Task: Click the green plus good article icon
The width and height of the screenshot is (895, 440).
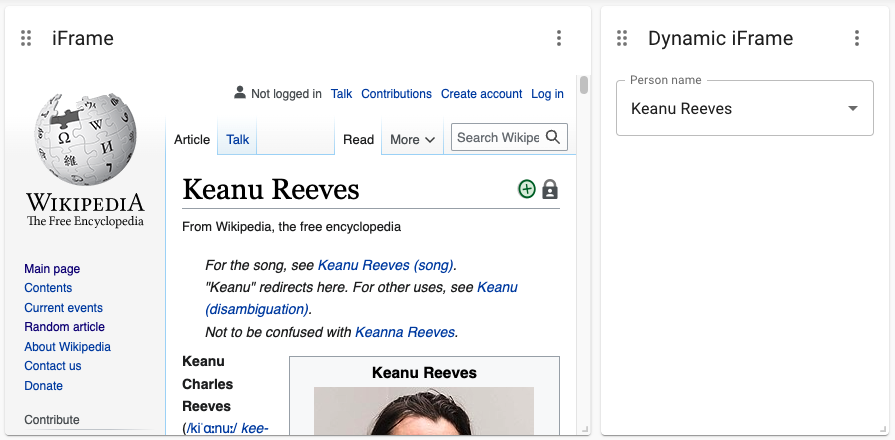Action: pyautogui.click(x=527, y=189)
